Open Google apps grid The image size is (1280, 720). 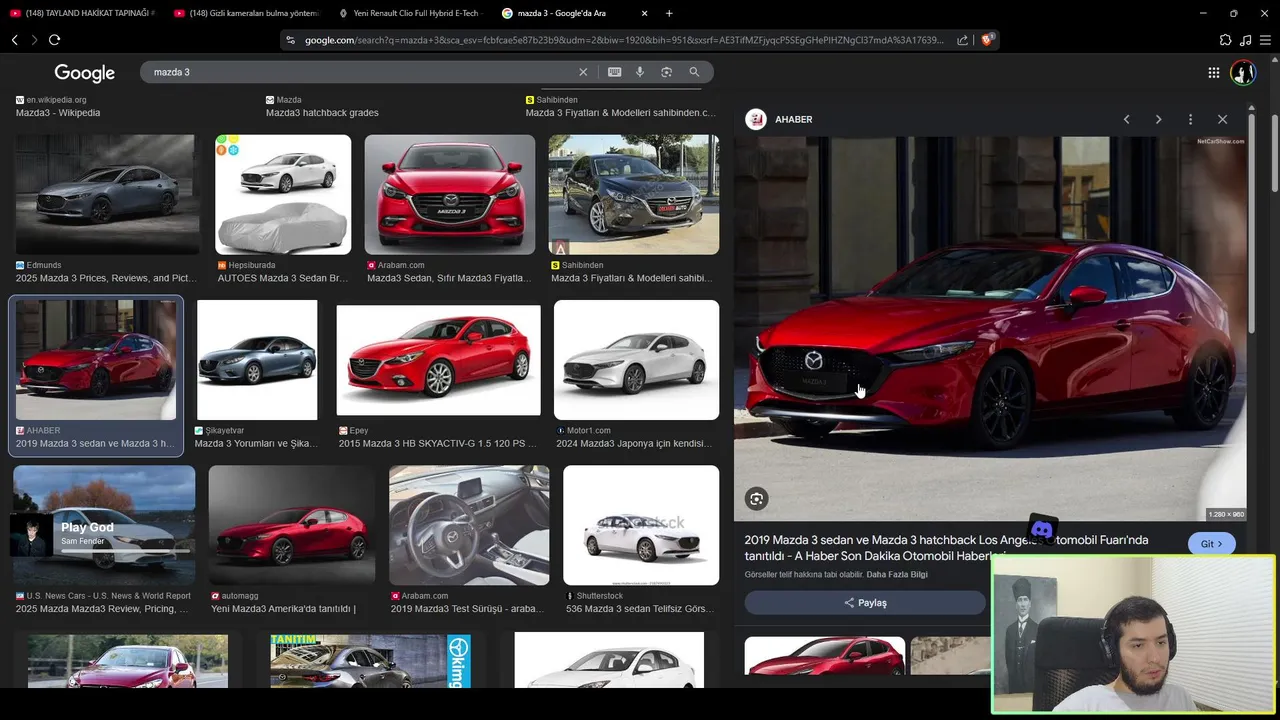[x=1213, y=72]
